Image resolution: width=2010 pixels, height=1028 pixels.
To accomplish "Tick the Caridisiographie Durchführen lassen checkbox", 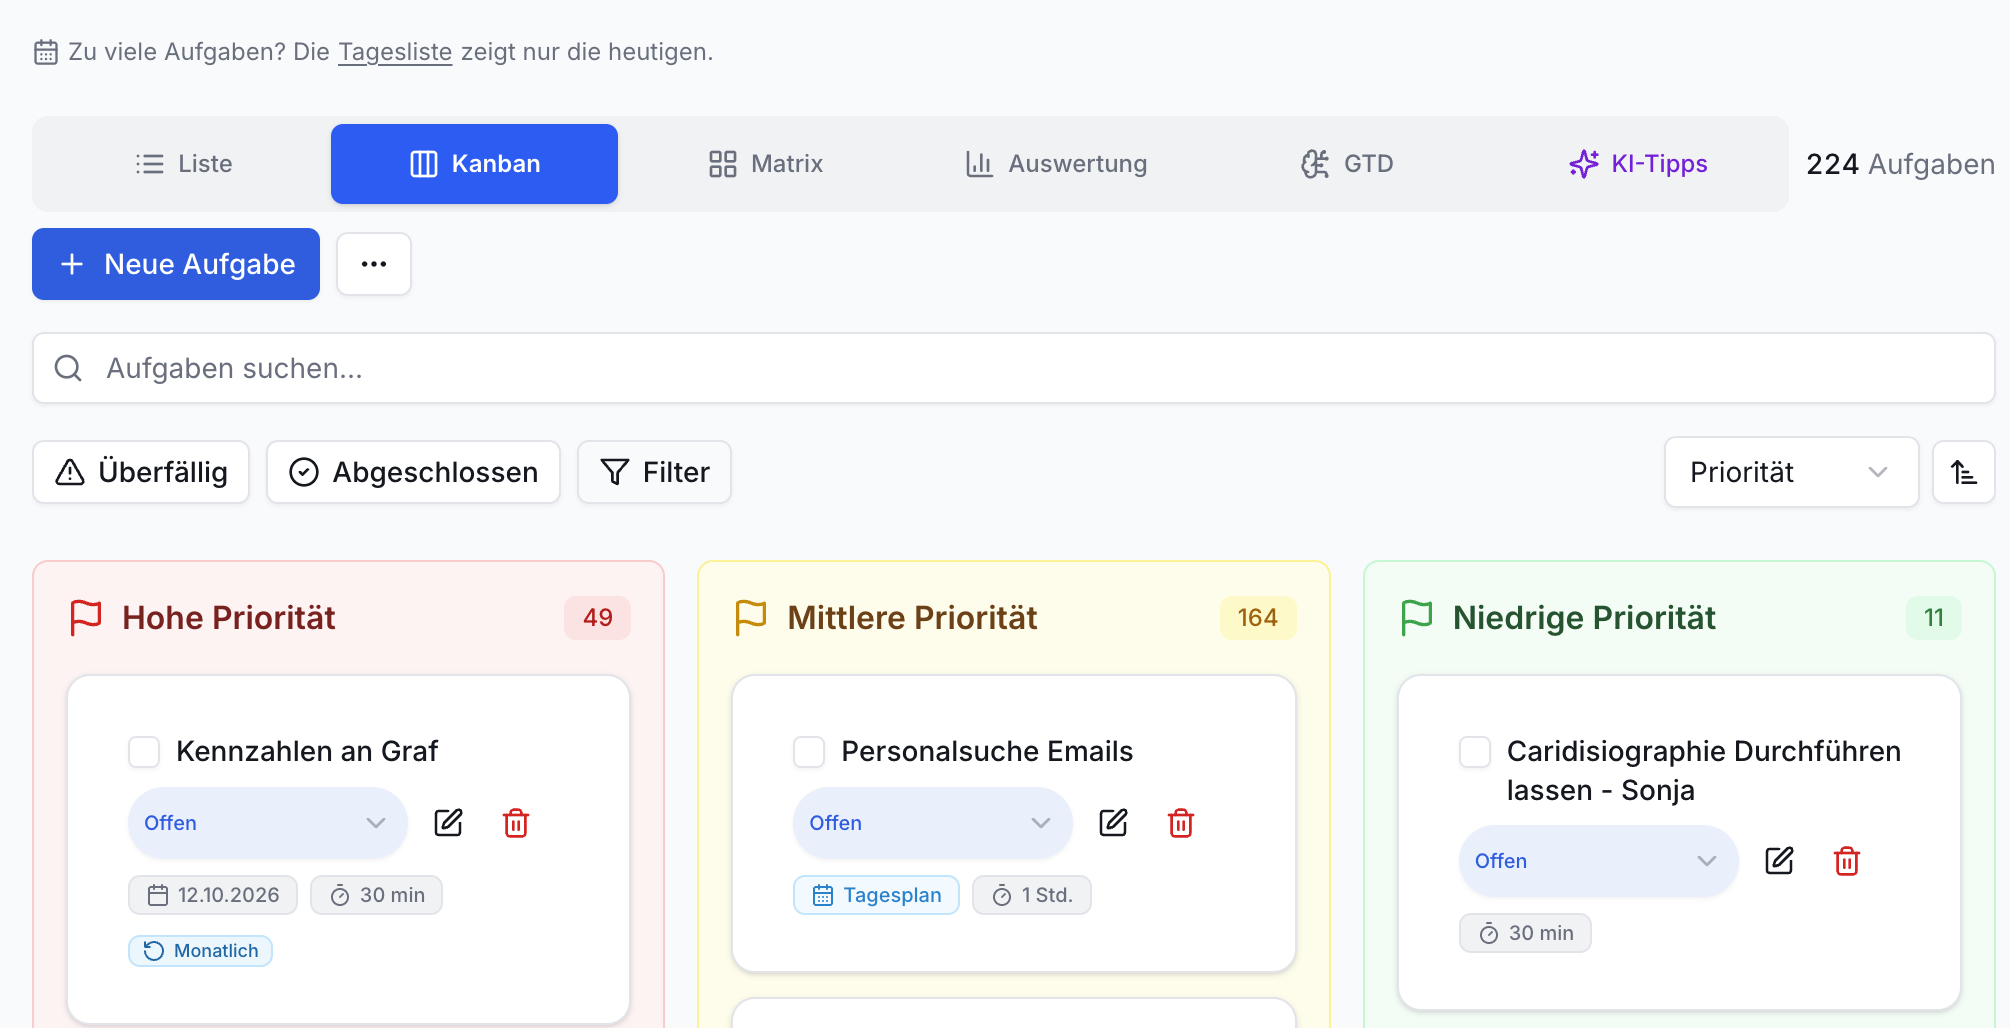I will click(1475, 752).
